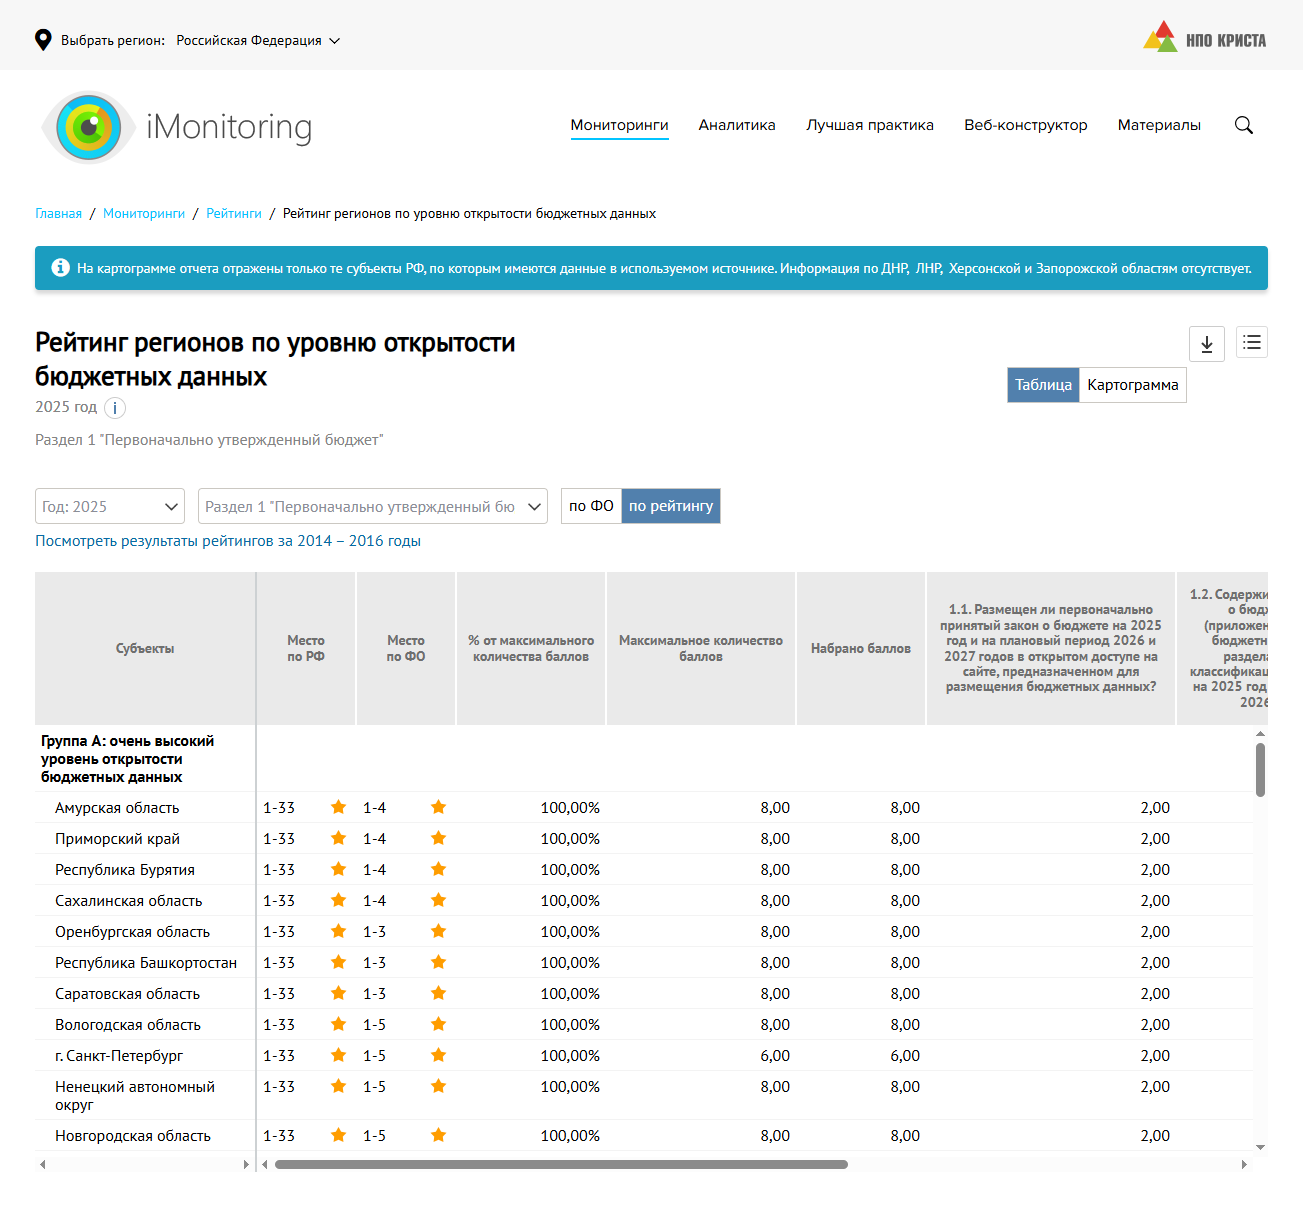Toggle sorting to по ФО

pos(591,506)
